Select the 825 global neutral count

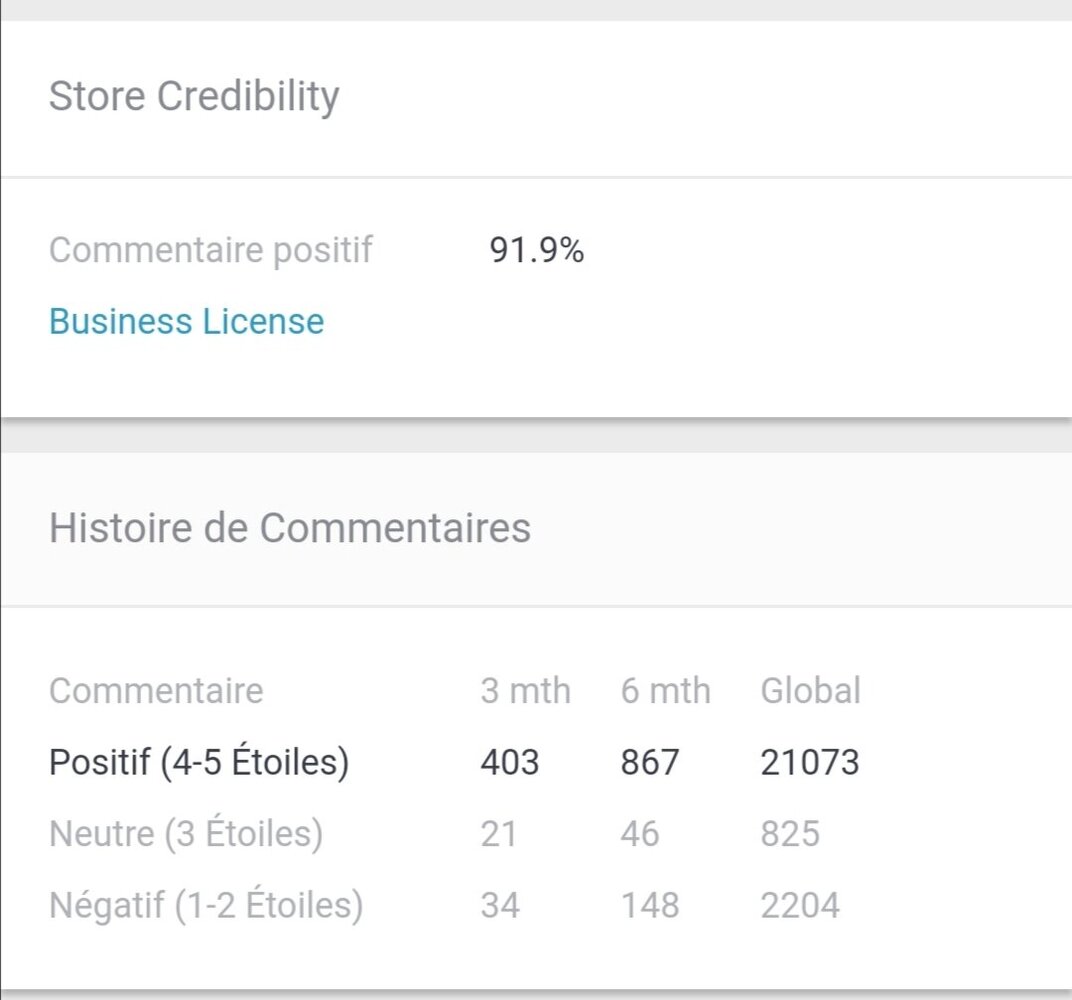tap(791, 833)
